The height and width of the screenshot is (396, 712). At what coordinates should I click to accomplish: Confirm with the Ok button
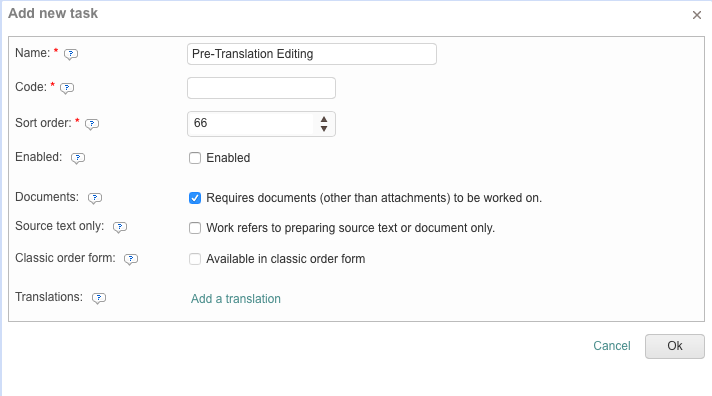[x=675, y=346]
